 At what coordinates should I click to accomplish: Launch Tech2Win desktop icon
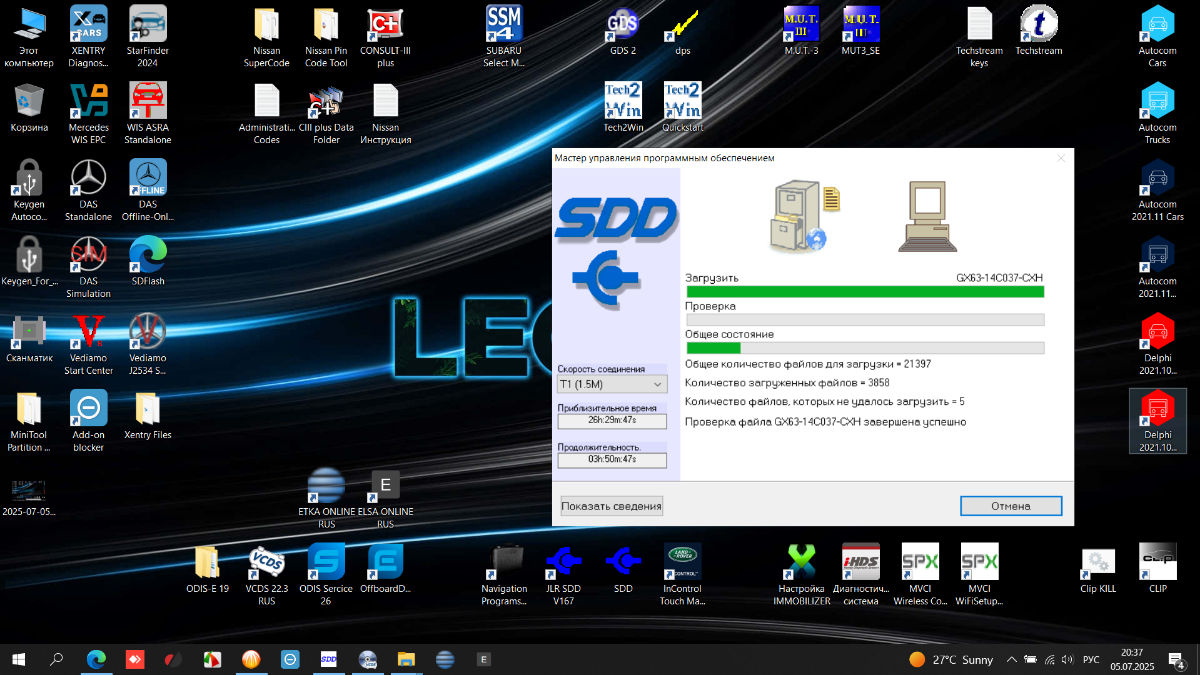tap(623, 107)
